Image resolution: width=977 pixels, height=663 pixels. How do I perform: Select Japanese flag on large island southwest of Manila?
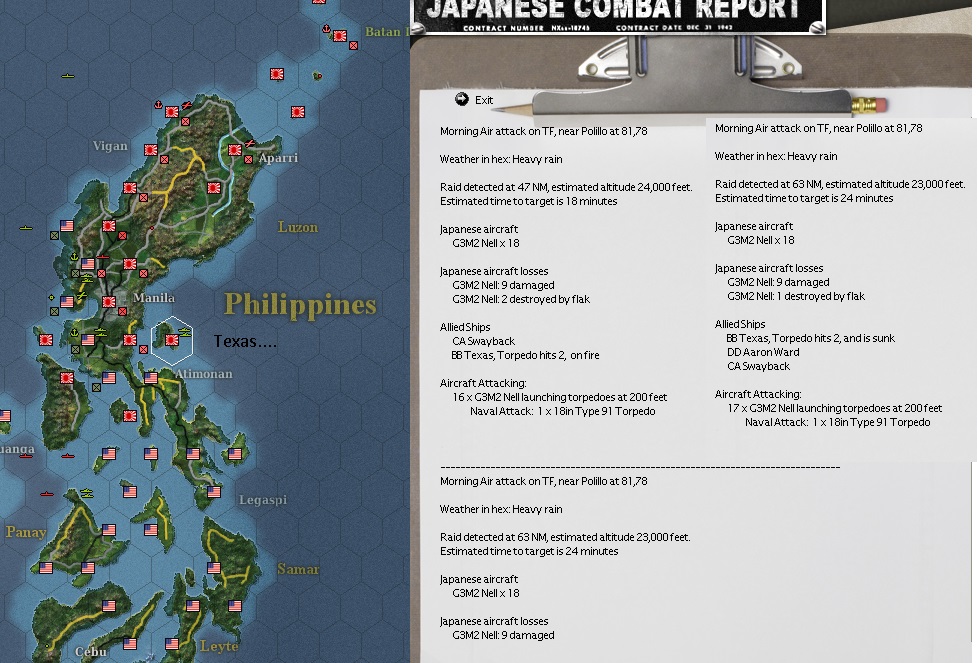point(67,378)
